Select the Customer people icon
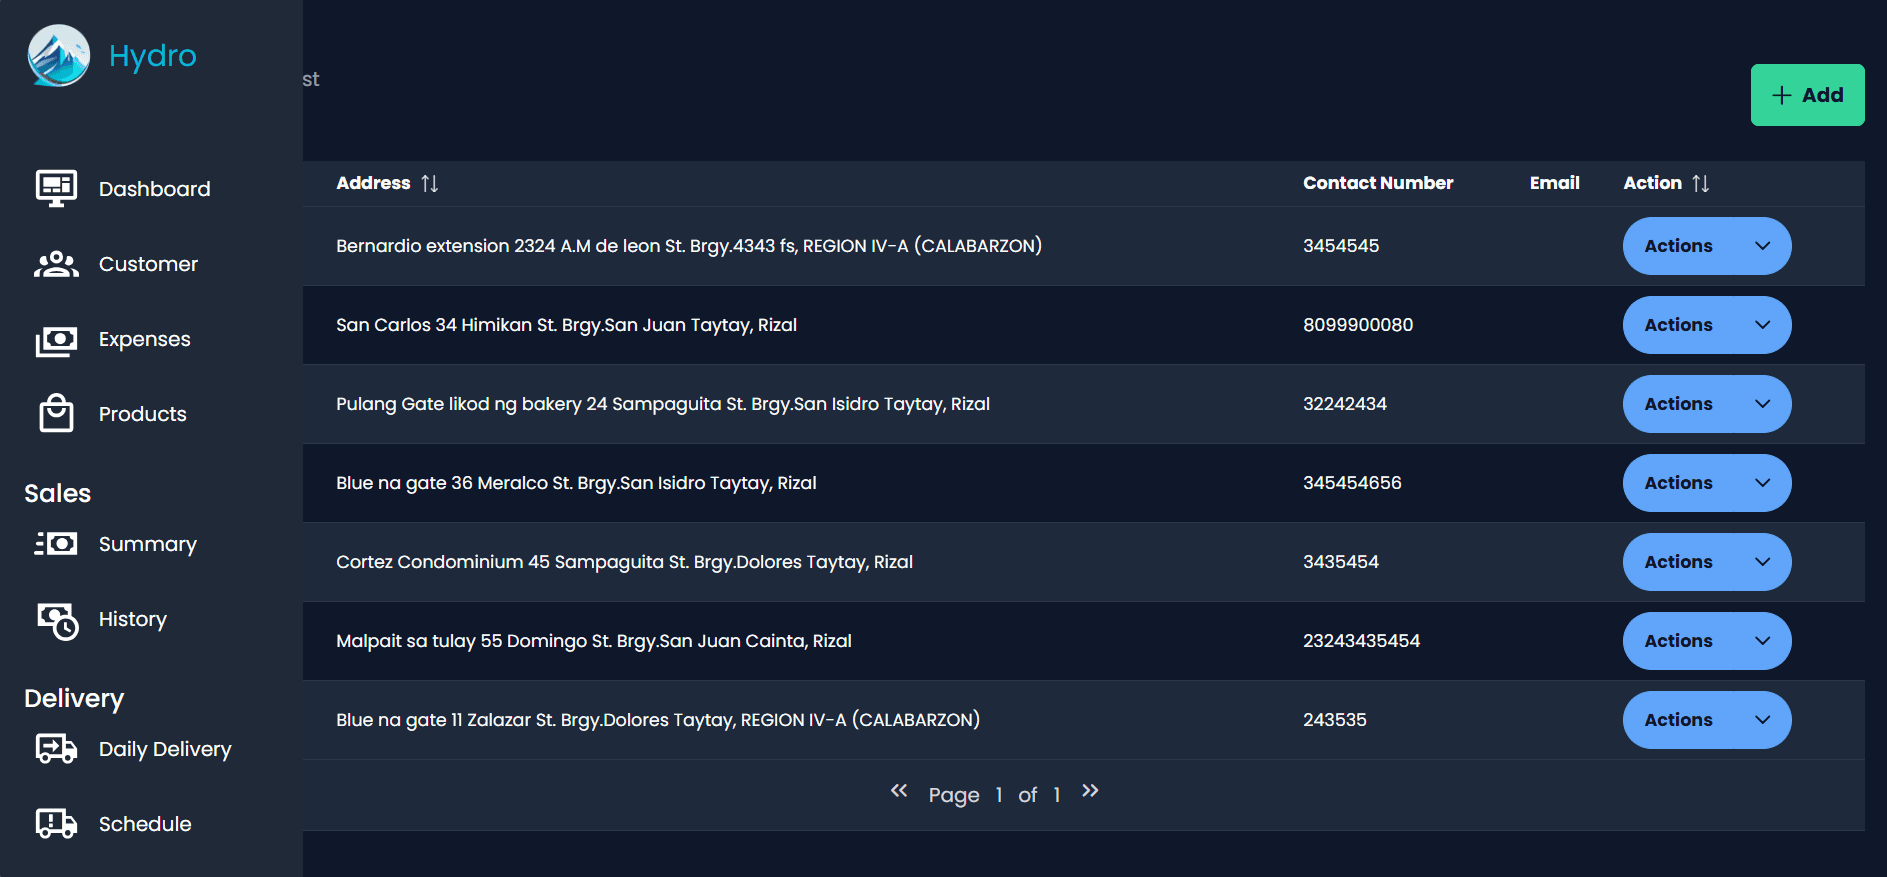Image resolution: width=1887 pixels, height=877 pixels. (56, 264)
